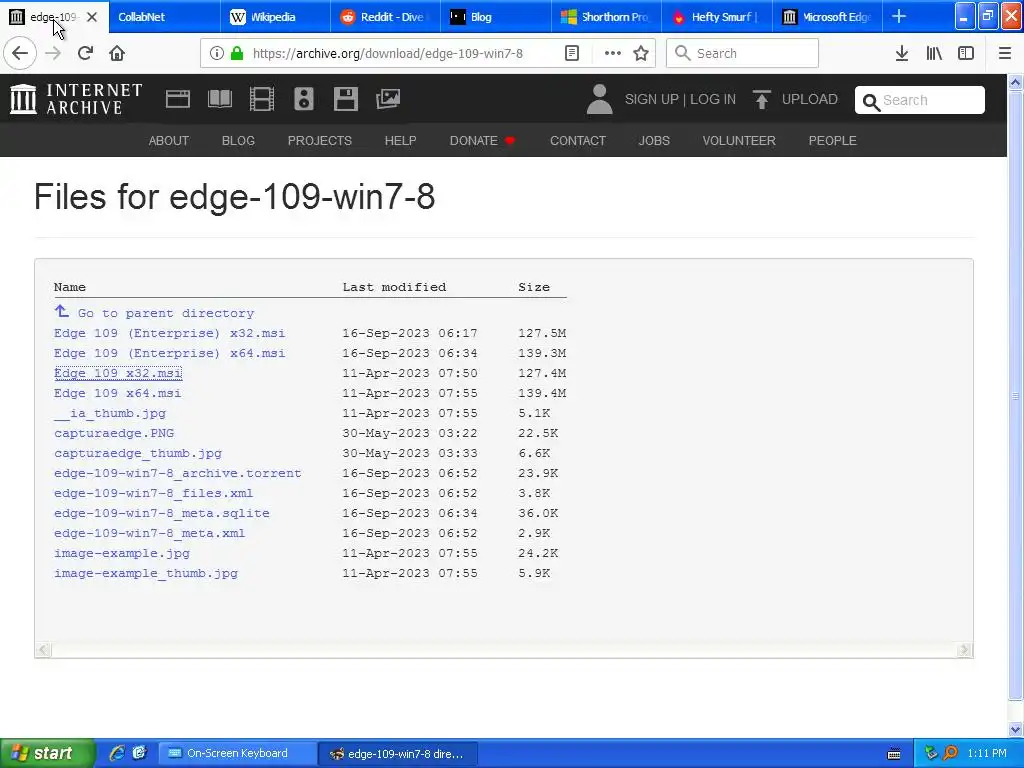The height and width of the screenshot is (768, 1024).
Task: Open the CONTACT menu item
Action: [578, 140]
